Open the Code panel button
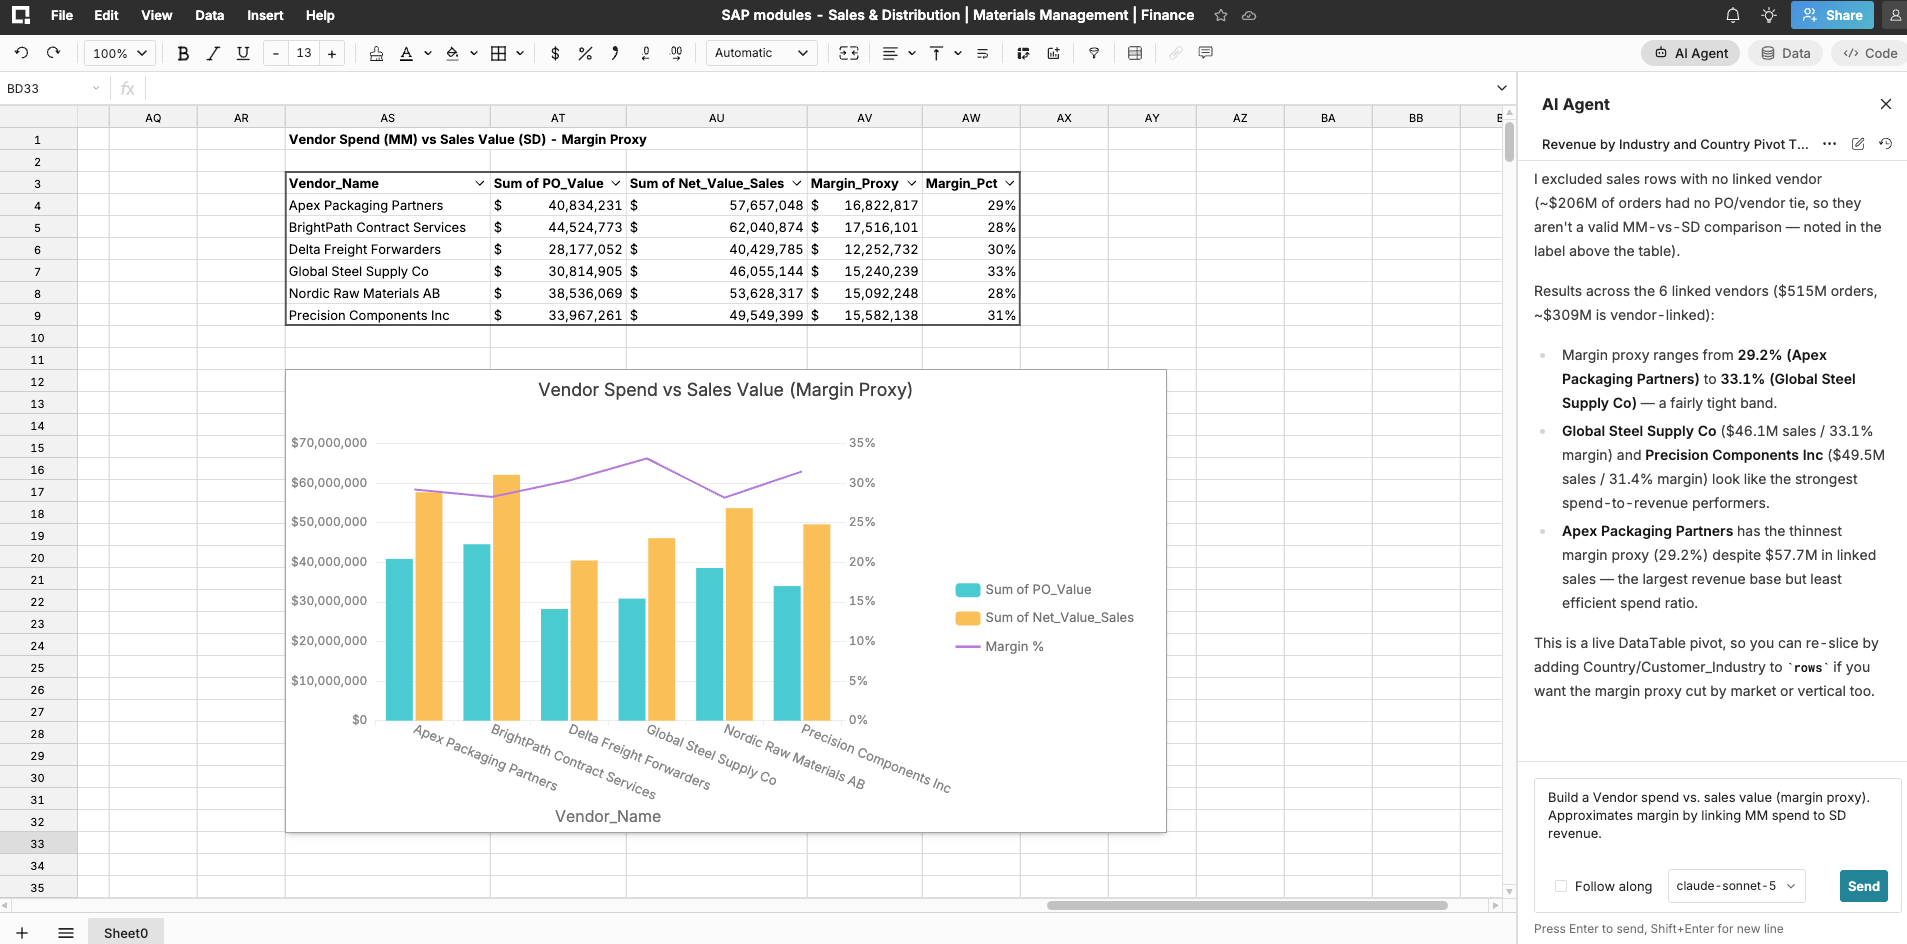The image size is (1907, 944). pyautogui.click(x=1870, y=53)
